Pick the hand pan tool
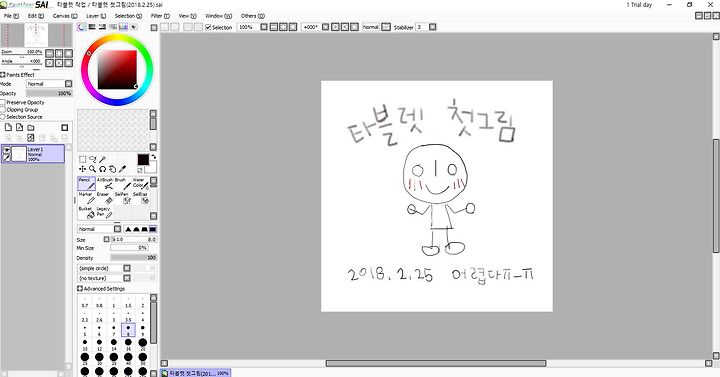 112,169
